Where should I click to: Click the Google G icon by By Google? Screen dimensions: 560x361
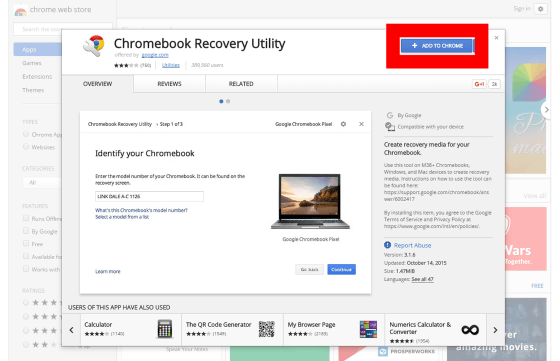390,115
